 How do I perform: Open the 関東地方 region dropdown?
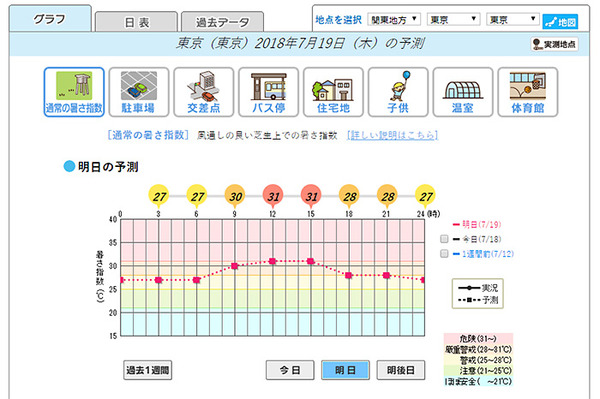[x=394, y=19]
